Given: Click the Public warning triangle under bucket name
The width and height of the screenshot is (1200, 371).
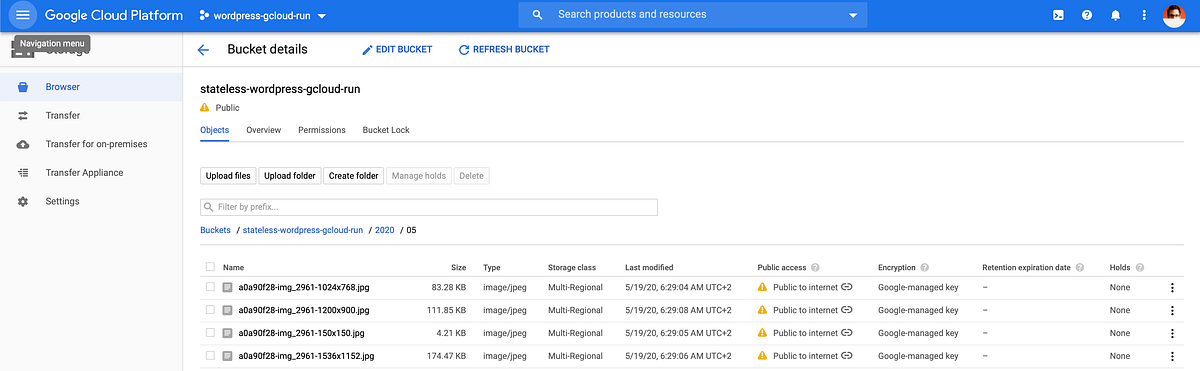Looking at the screenshot, I should [206, 107].
